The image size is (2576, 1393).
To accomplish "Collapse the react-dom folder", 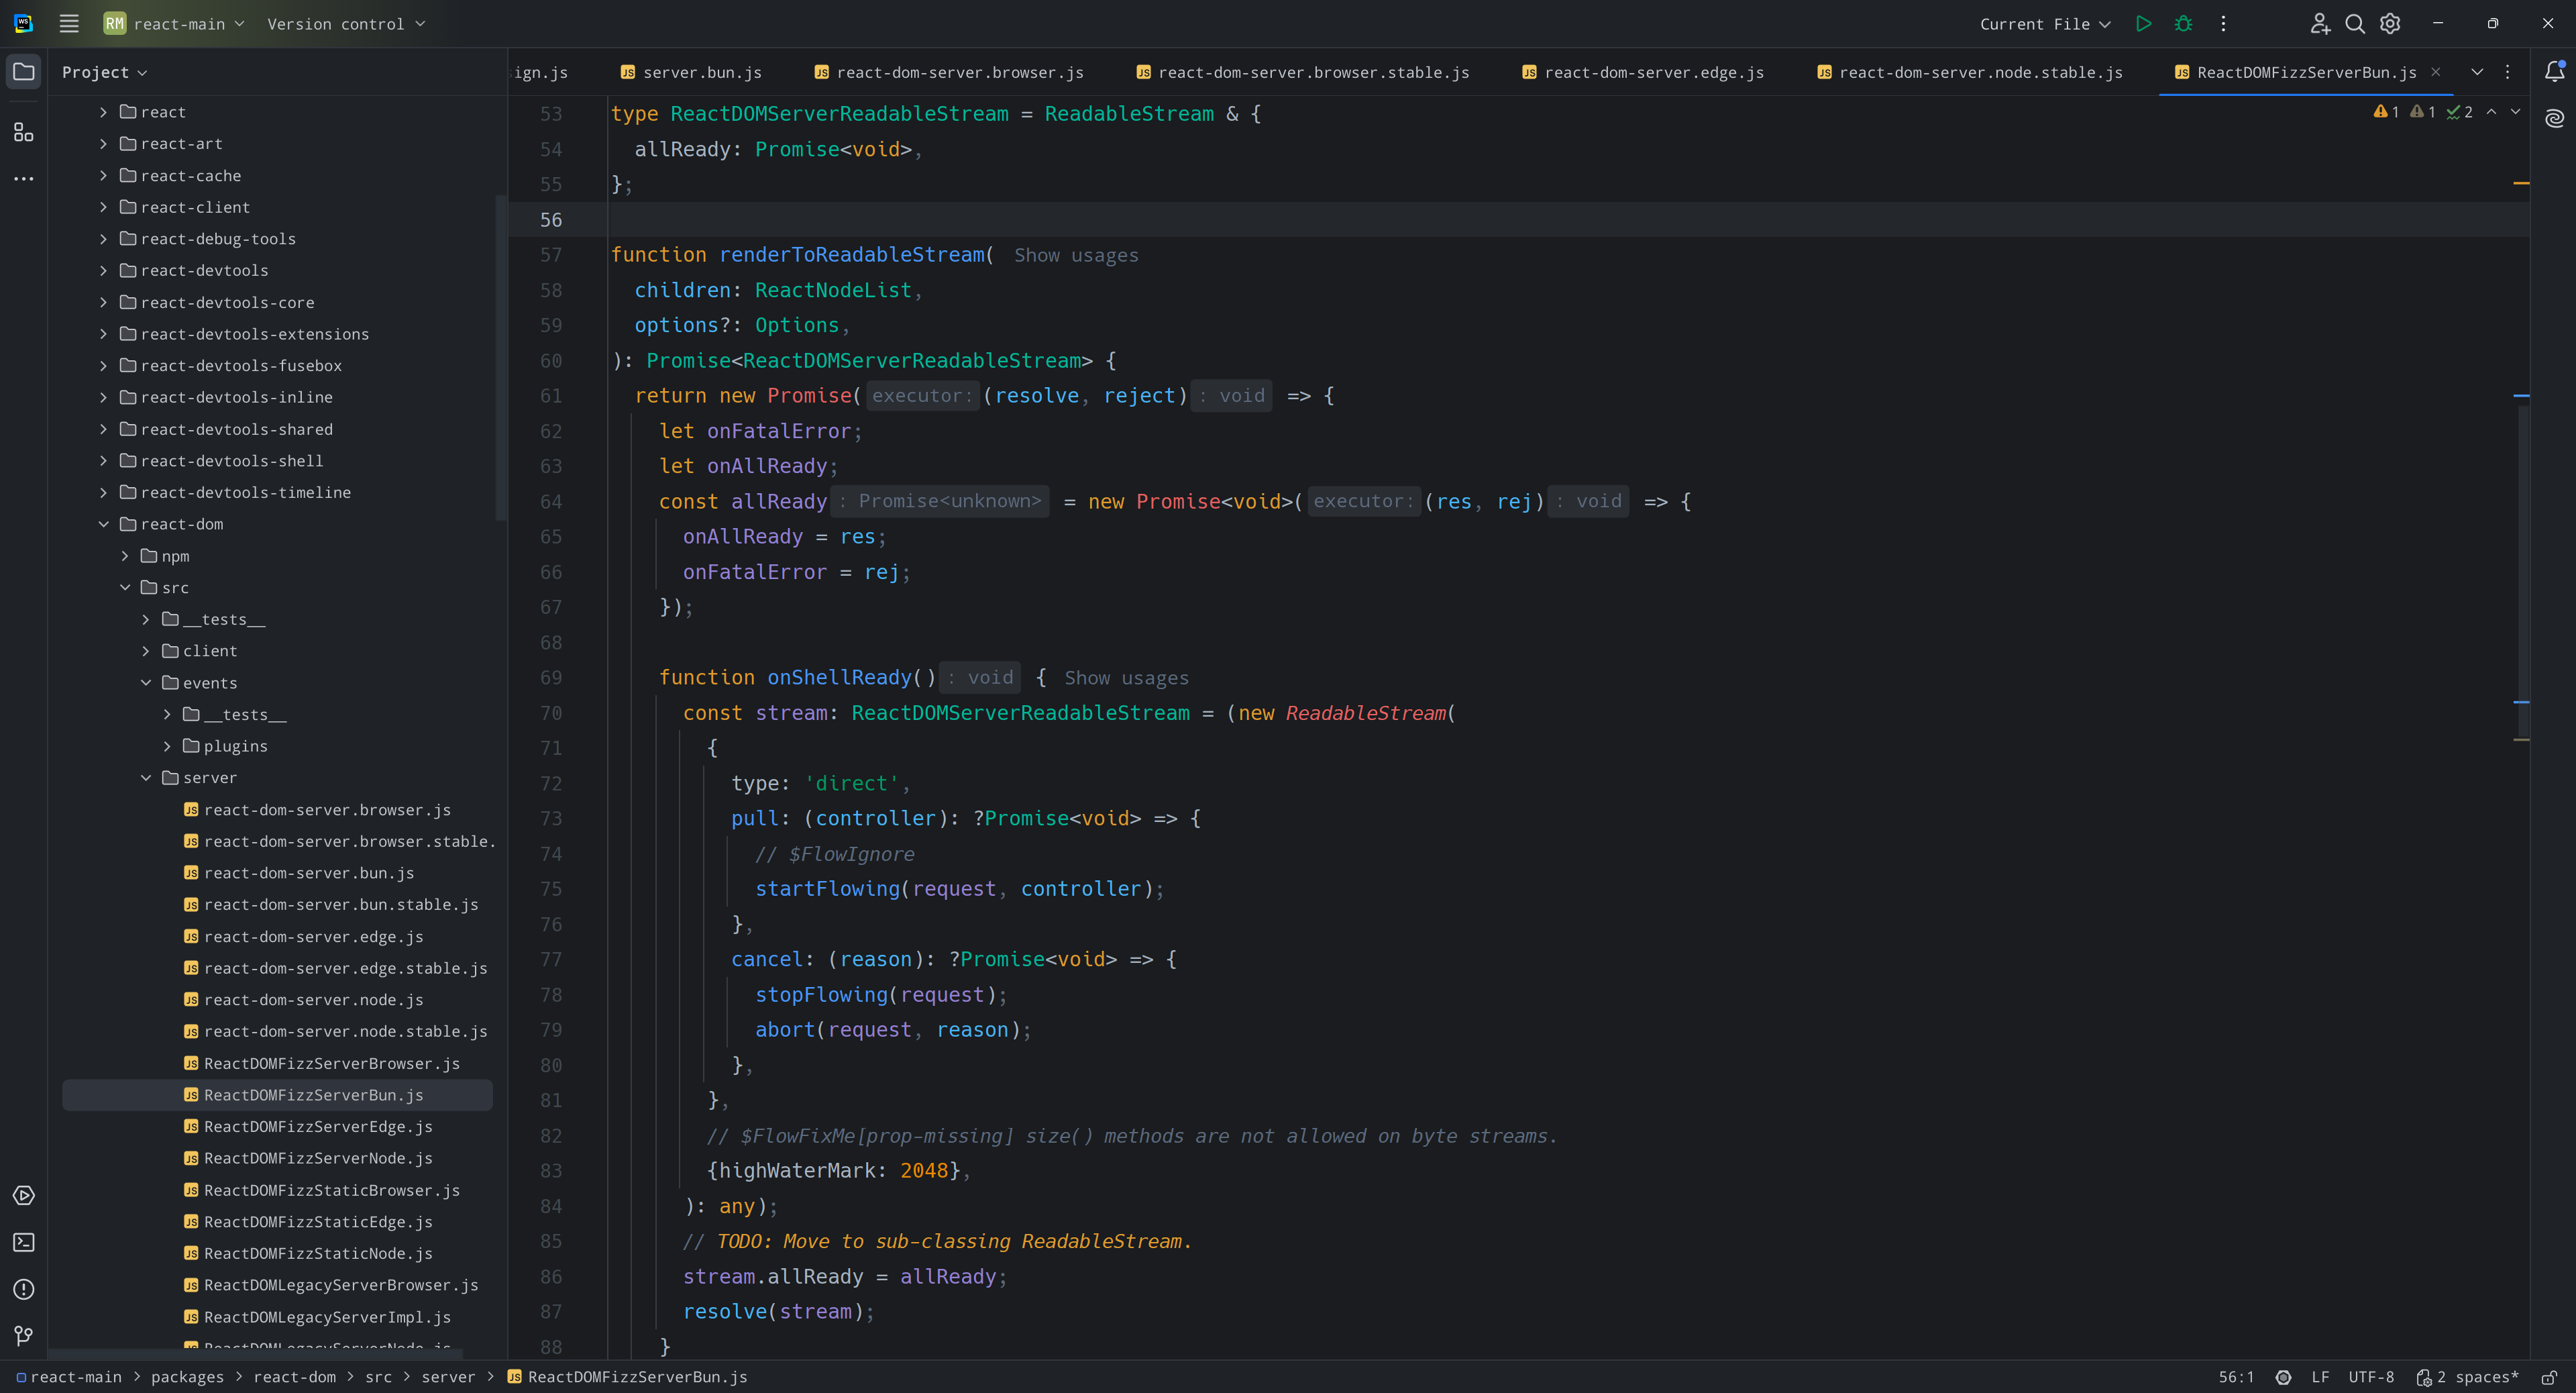I will click(x=103, y=524).
